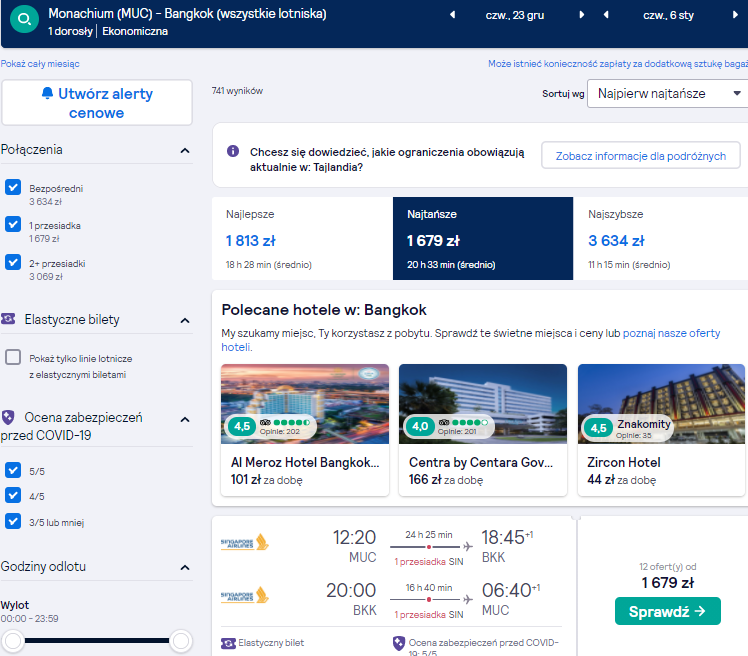Collapse the Godziny odlotu section

[185, 568]
